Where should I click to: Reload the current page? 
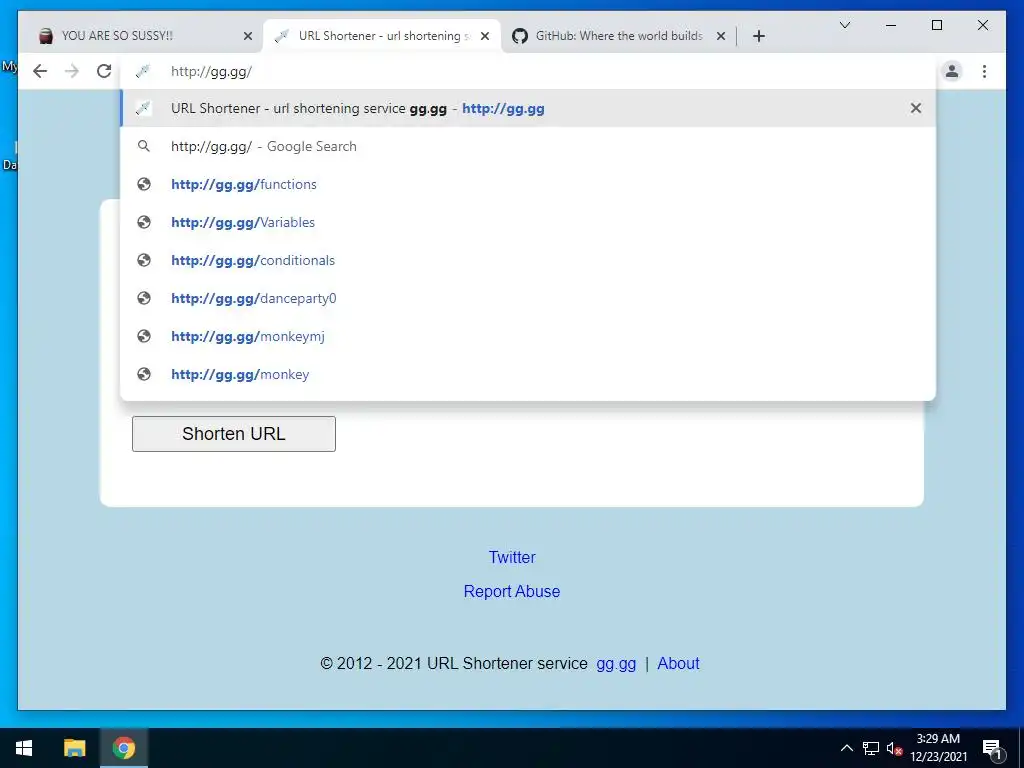click(x=104, y=71)
